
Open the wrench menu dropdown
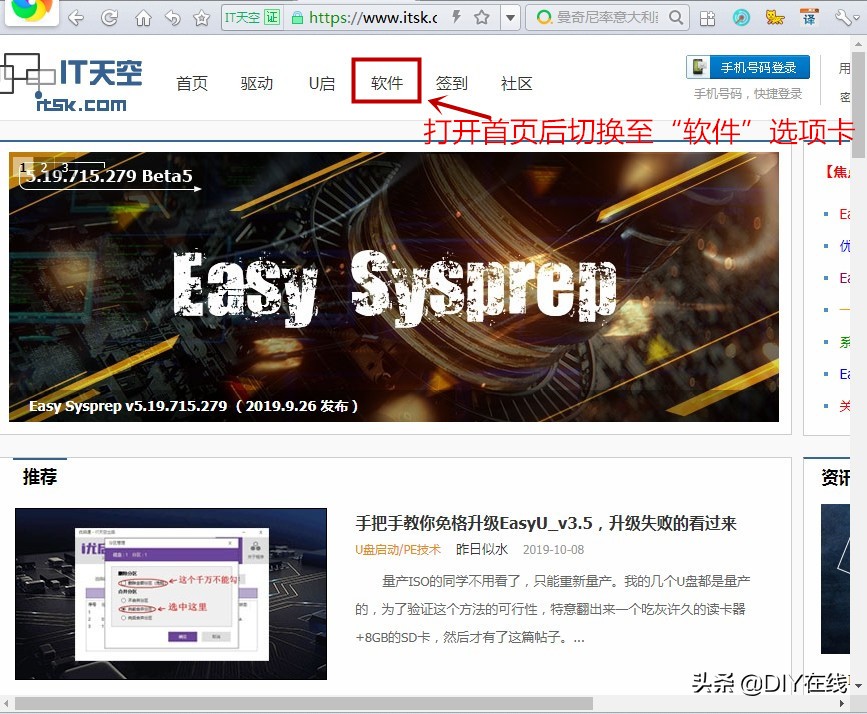point(845,16)
